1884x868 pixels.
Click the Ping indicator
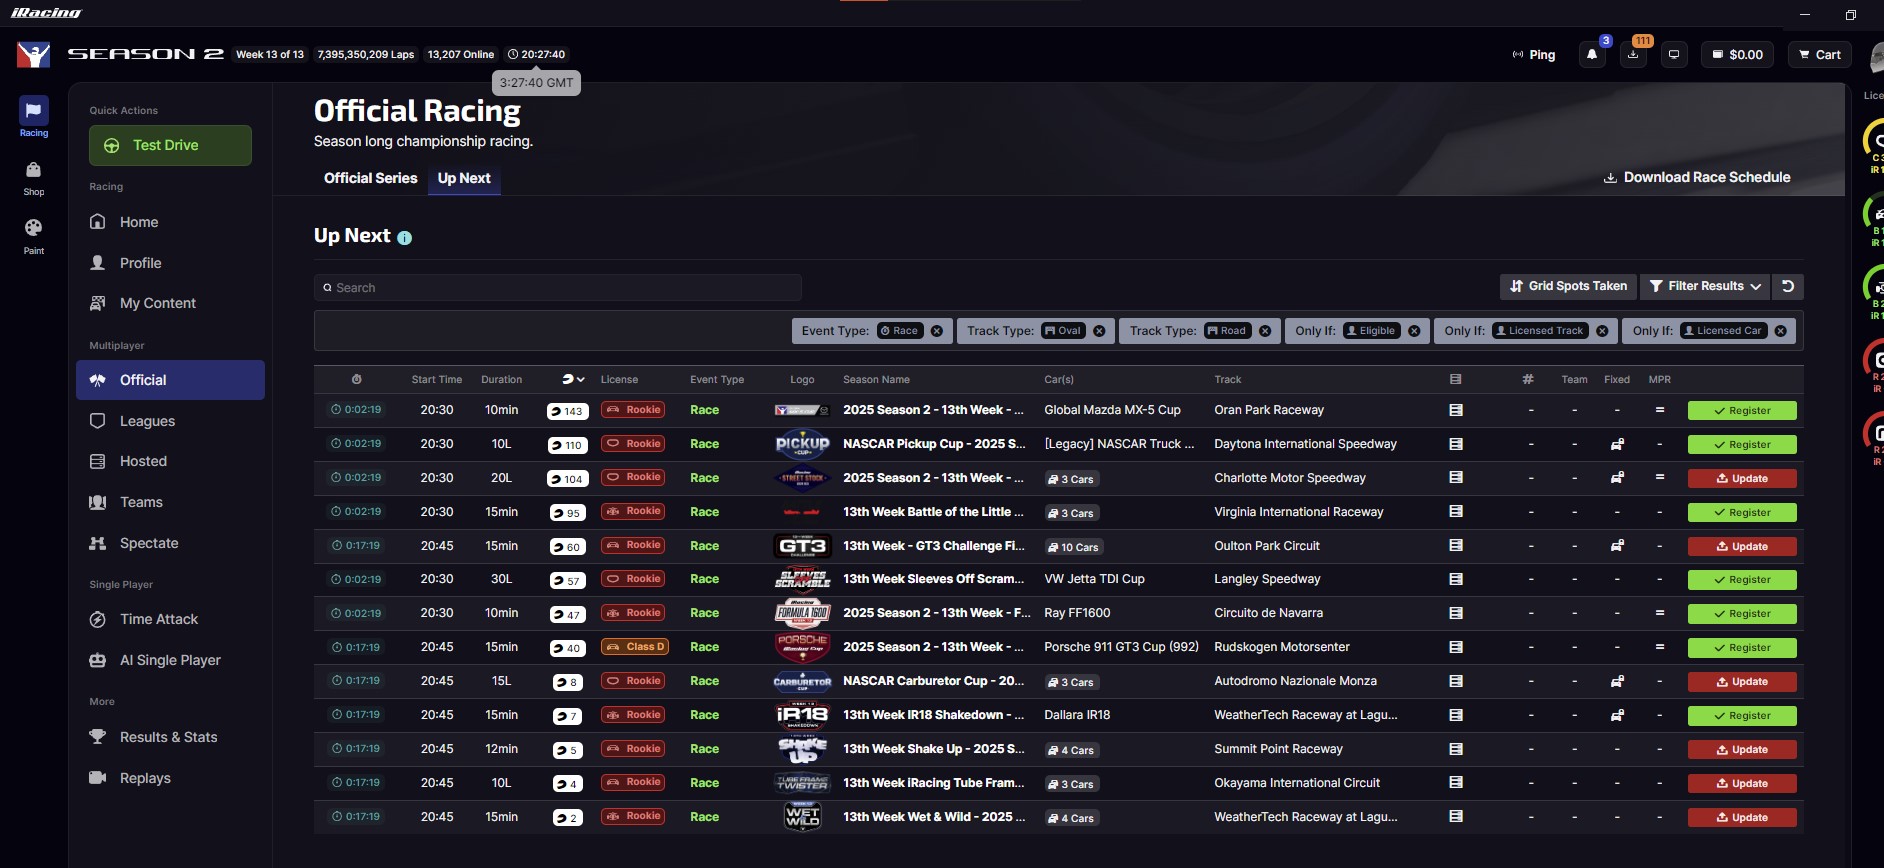(1534, 55)
